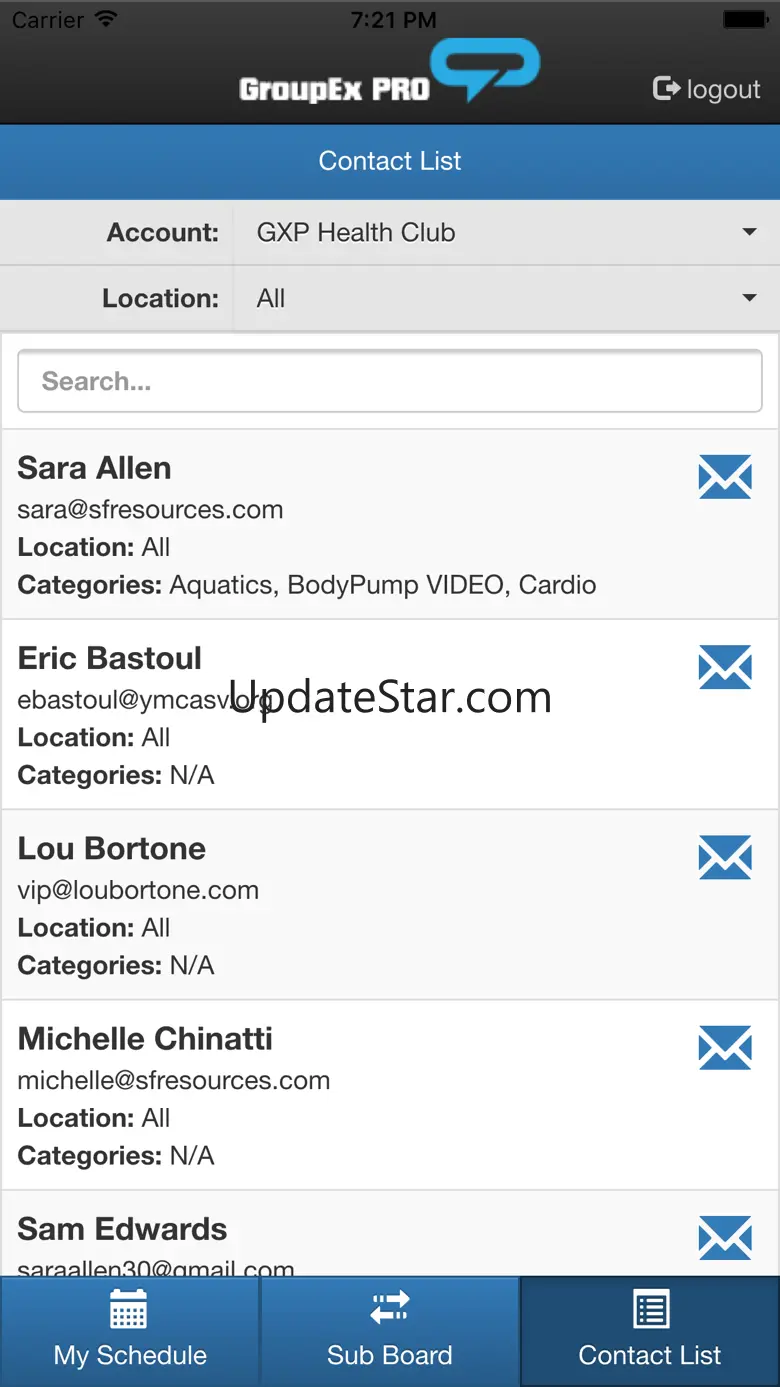This screenshot has height=1387, width=780.
Task: Tap the calendar icon for My Schedule
Action: click(x=129, y=1308)
